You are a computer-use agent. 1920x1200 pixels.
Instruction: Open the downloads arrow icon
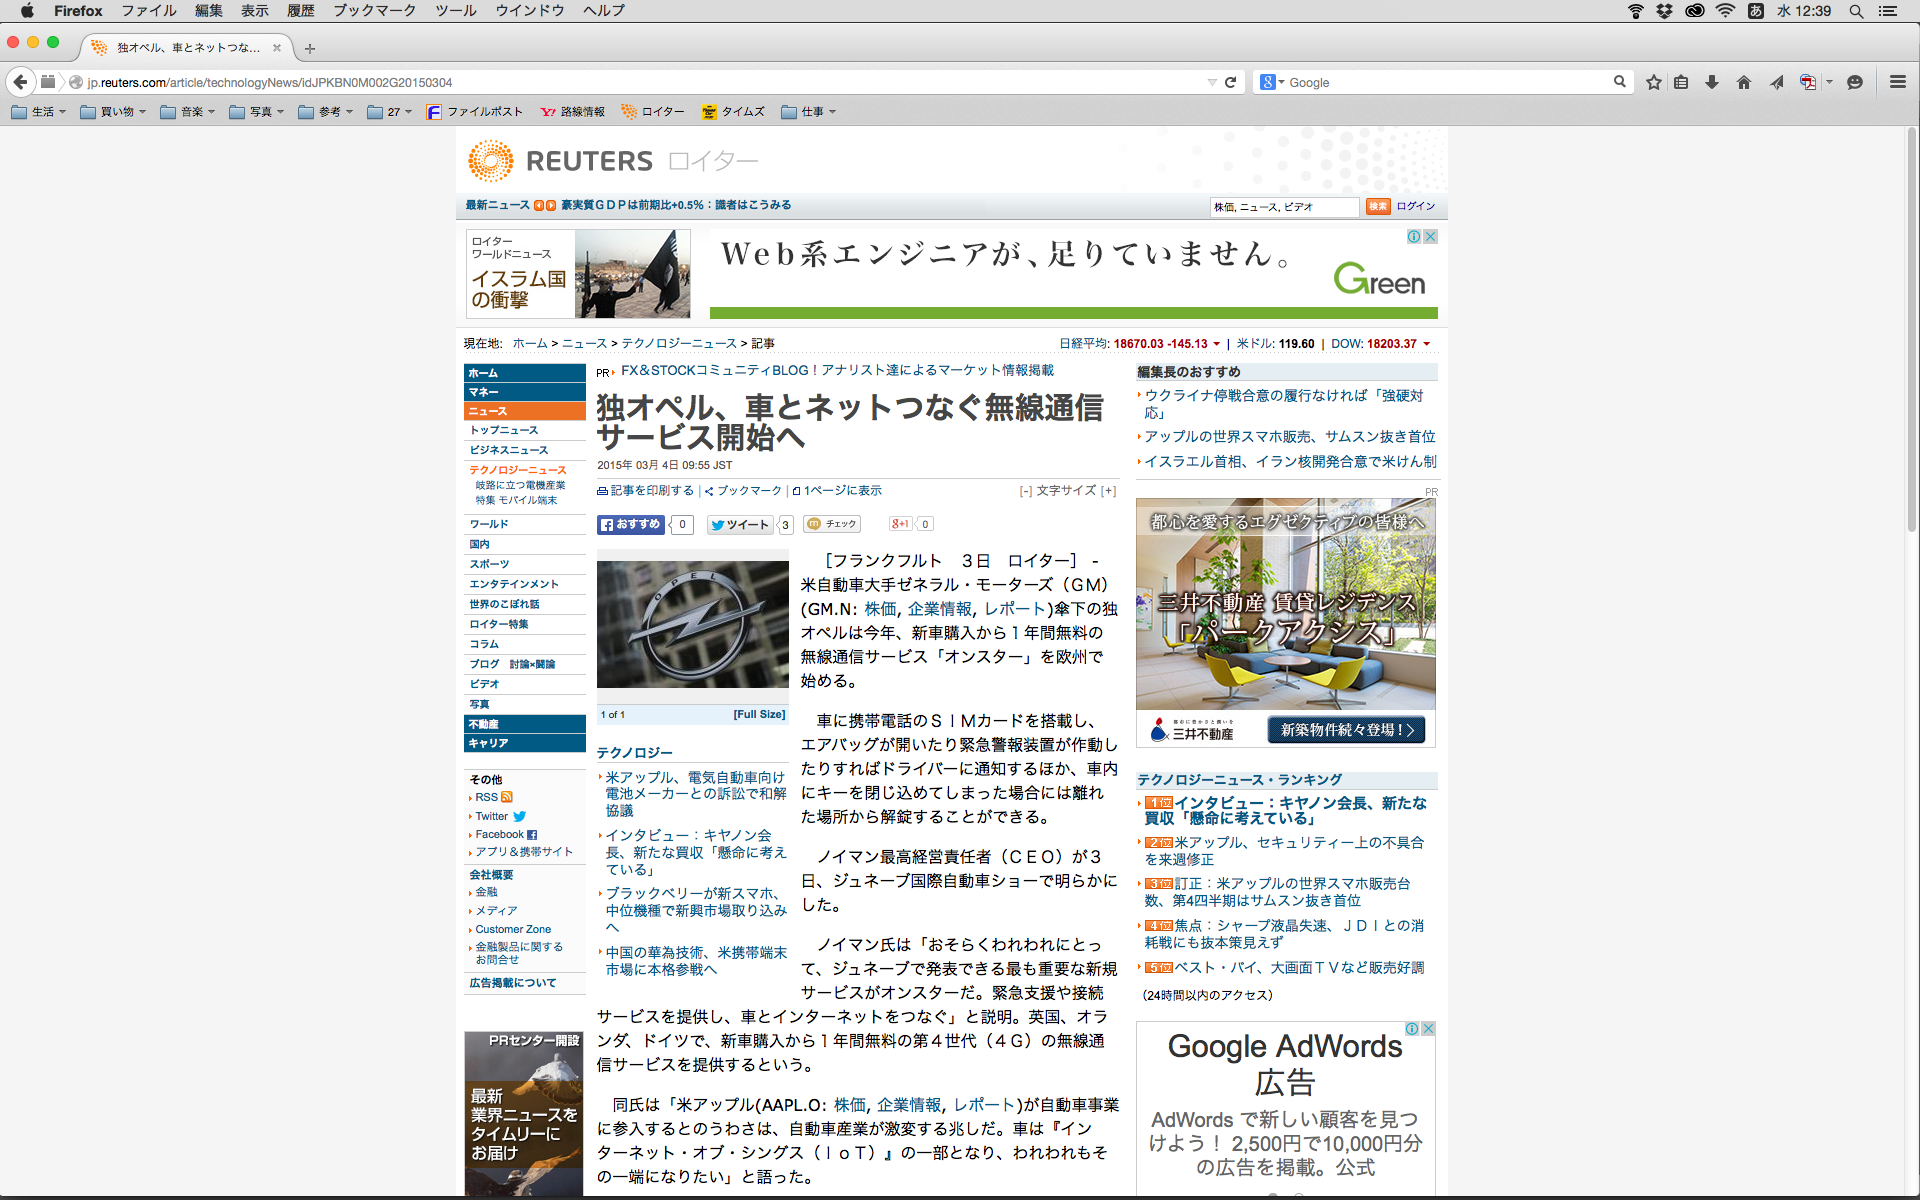1712,82
